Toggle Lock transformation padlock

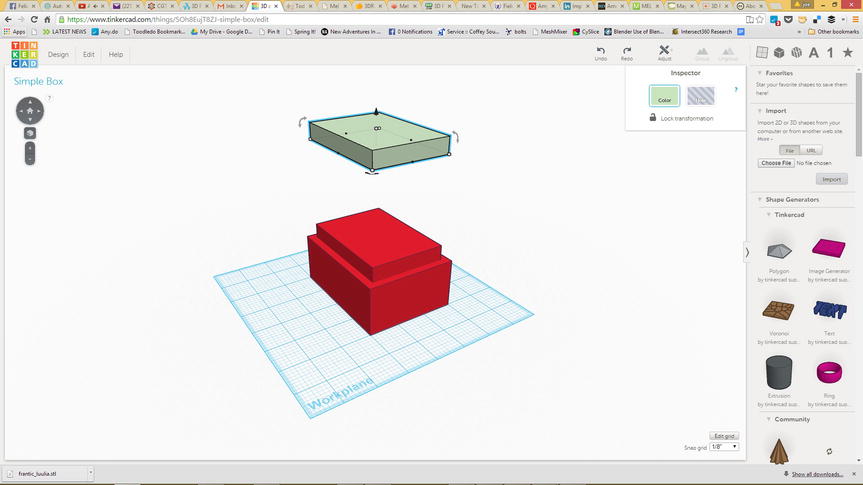pyautogui.click(x=653, y=117)
